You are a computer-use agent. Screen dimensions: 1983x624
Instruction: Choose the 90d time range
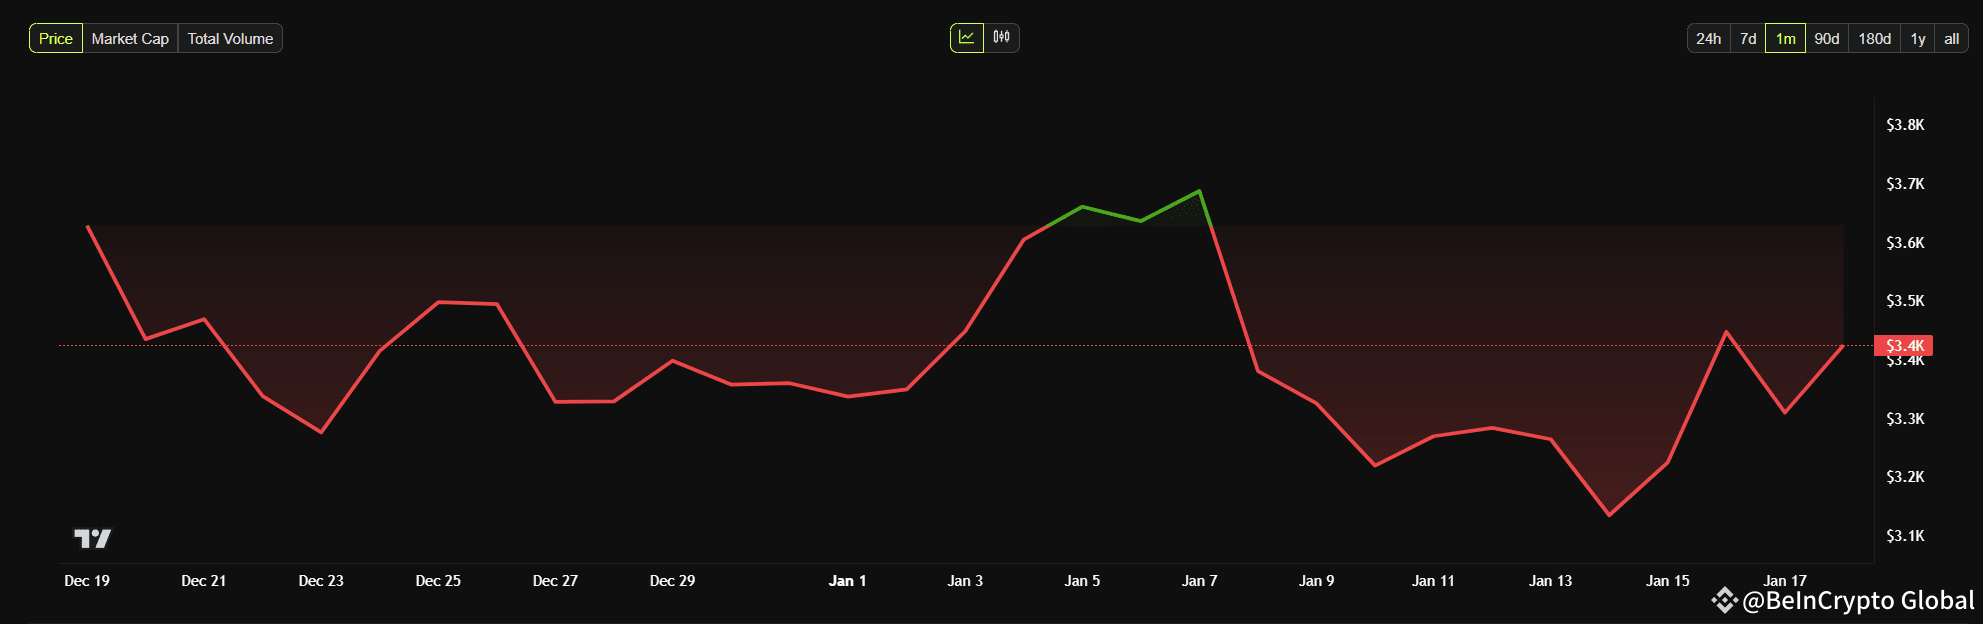[1827, 39]
